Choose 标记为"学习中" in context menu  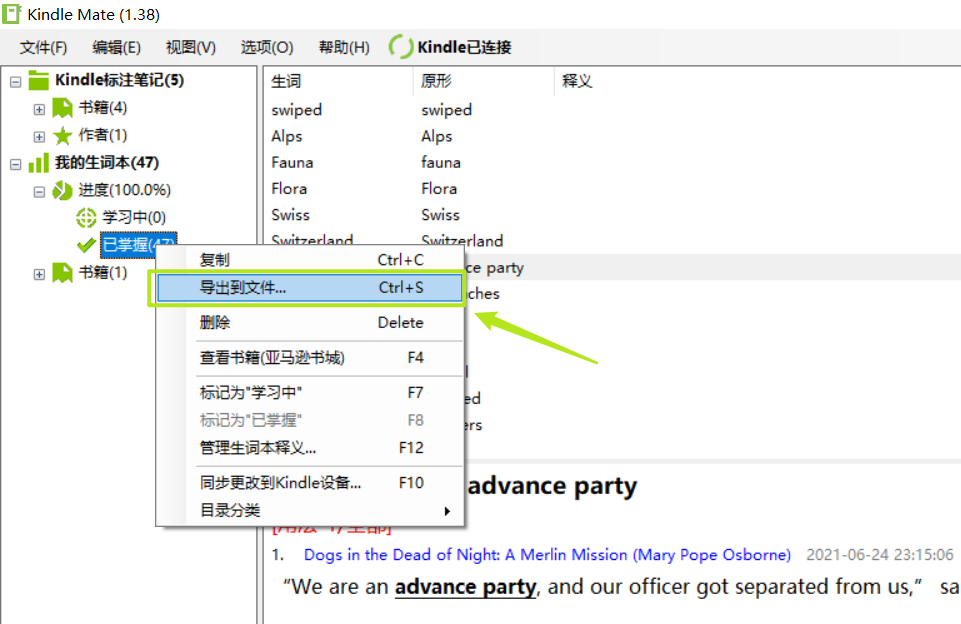310,392
